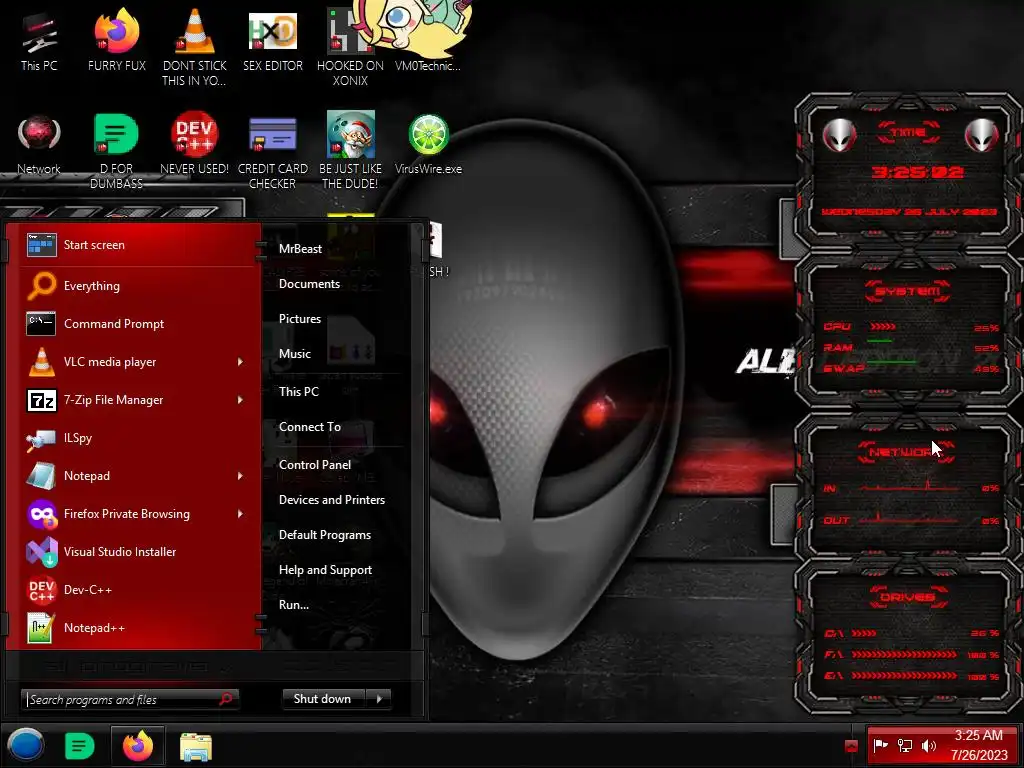
Task: Open the Shut down options arrow
Action: pyautogui.click(x=379, y=699)
